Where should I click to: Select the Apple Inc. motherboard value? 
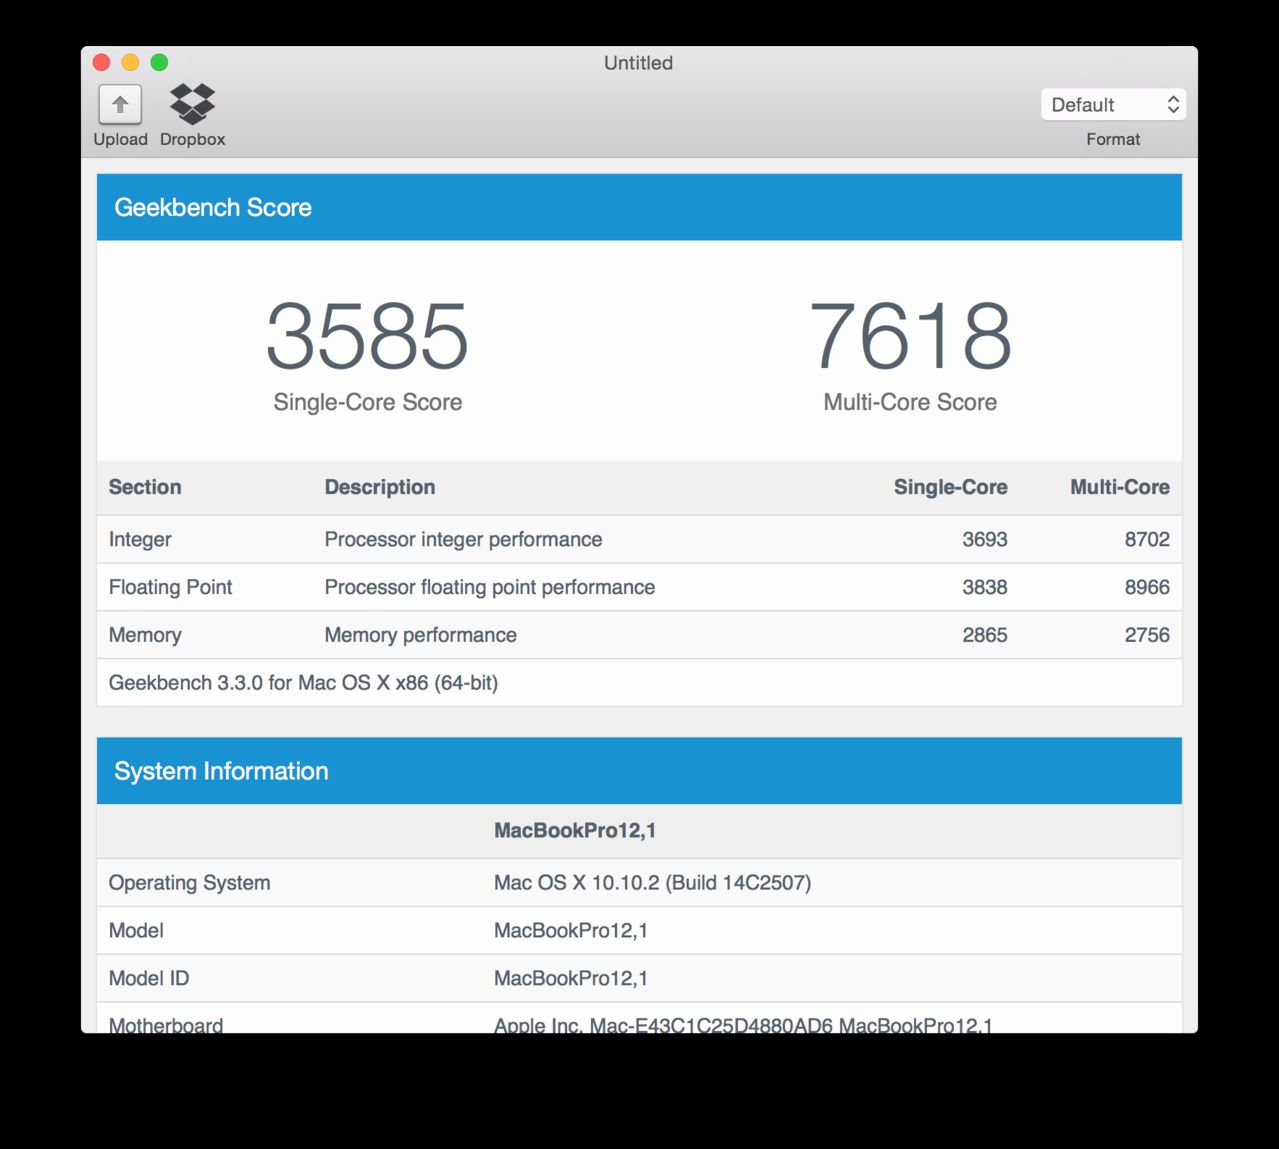(743, 1025)
